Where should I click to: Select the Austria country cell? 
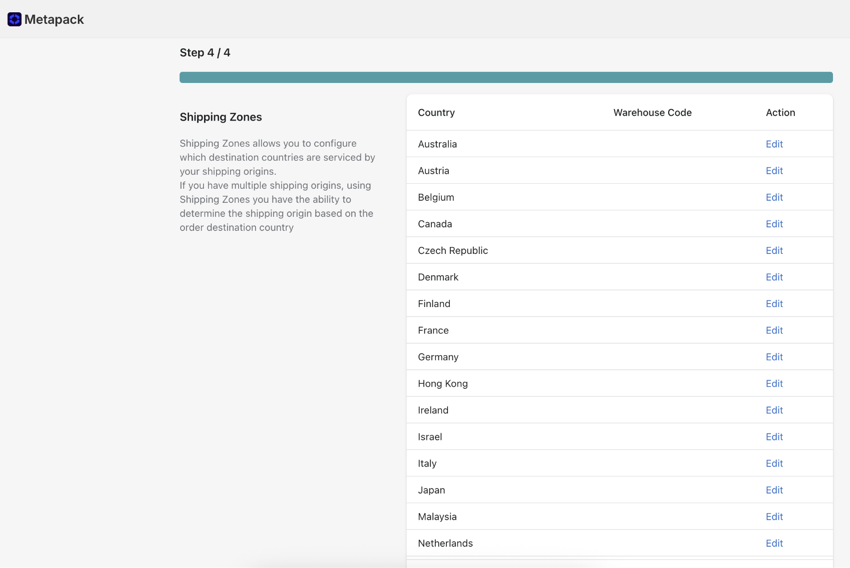click(433, 171)
